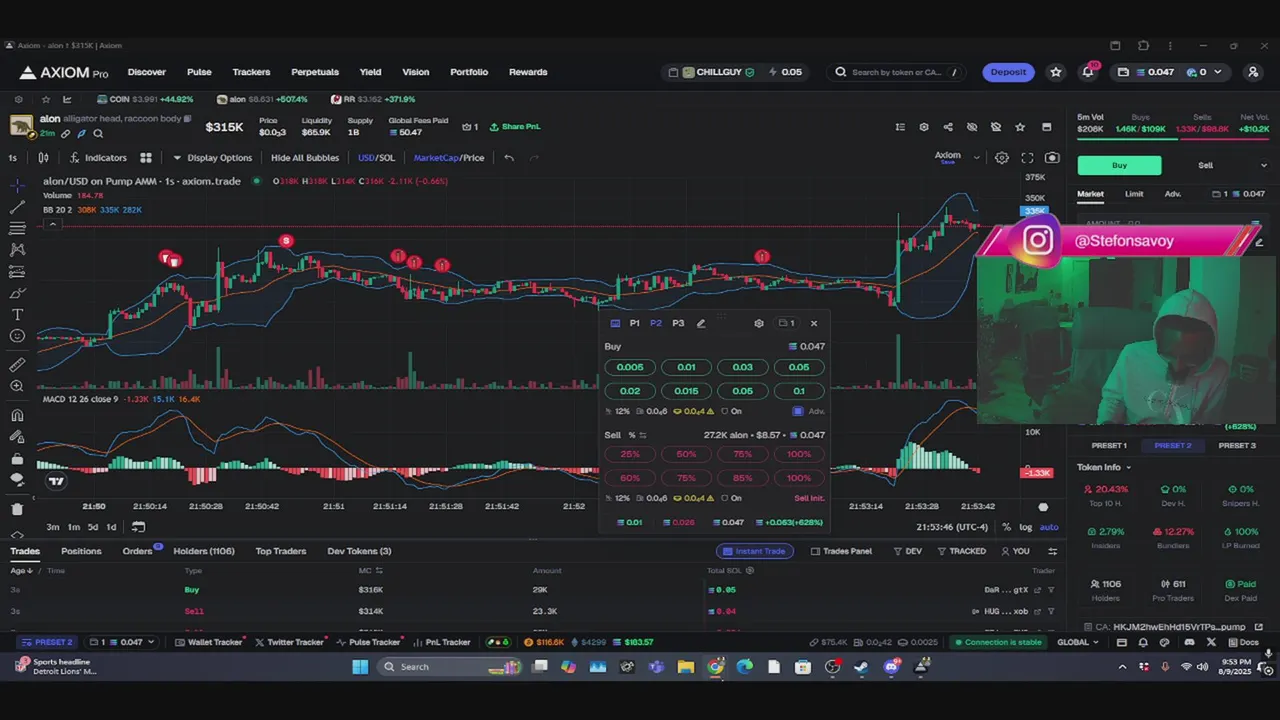The image size is (1280, 720).
Task: Open notifications bell icon
Action: (1088, 72)
